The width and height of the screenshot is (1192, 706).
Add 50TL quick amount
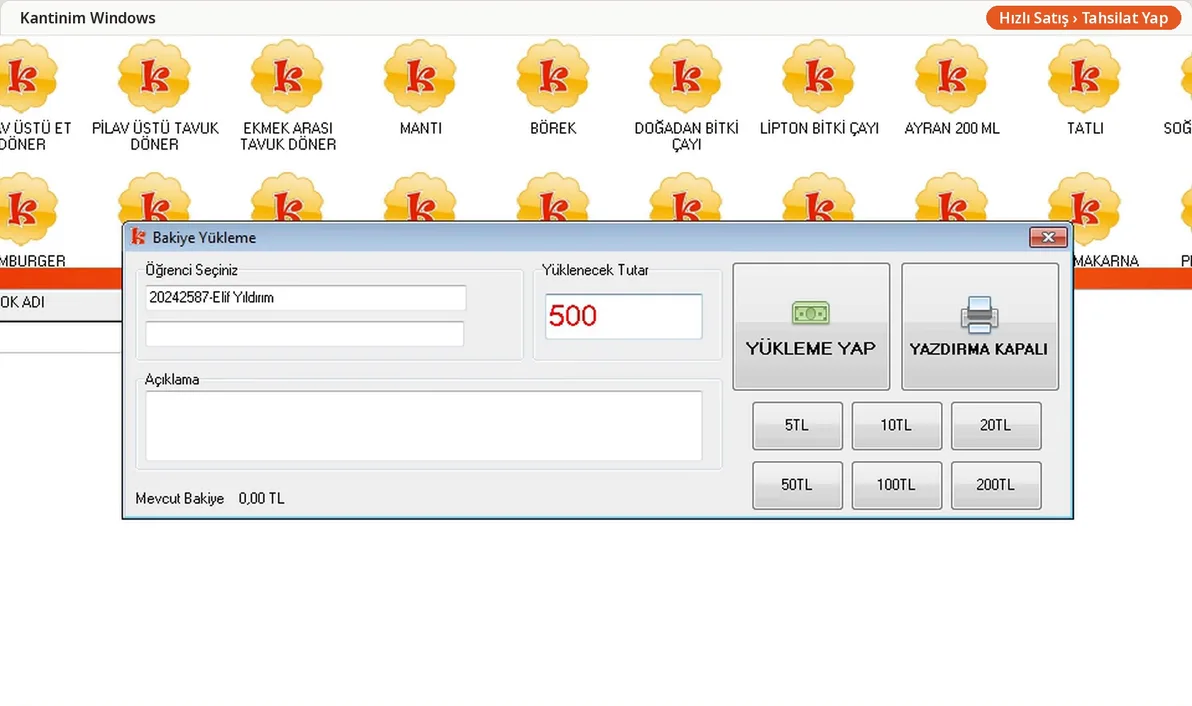[x=797, y=485]
